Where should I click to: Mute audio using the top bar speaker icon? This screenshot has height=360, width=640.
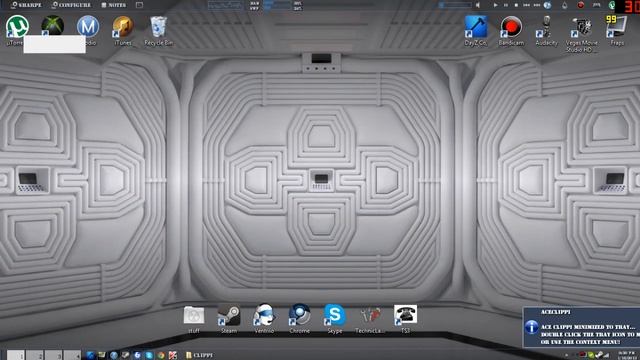pos(478,5)
